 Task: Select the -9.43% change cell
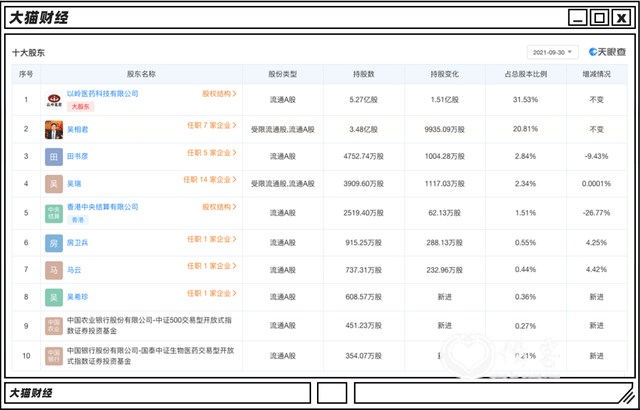click(x=596, y=156)
